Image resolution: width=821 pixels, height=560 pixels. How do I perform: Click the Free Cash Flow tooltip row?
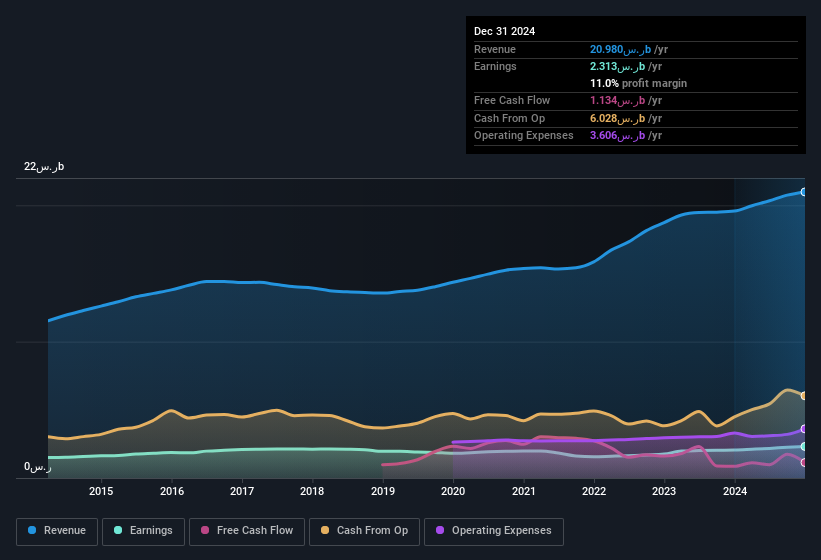pos(635,101)
